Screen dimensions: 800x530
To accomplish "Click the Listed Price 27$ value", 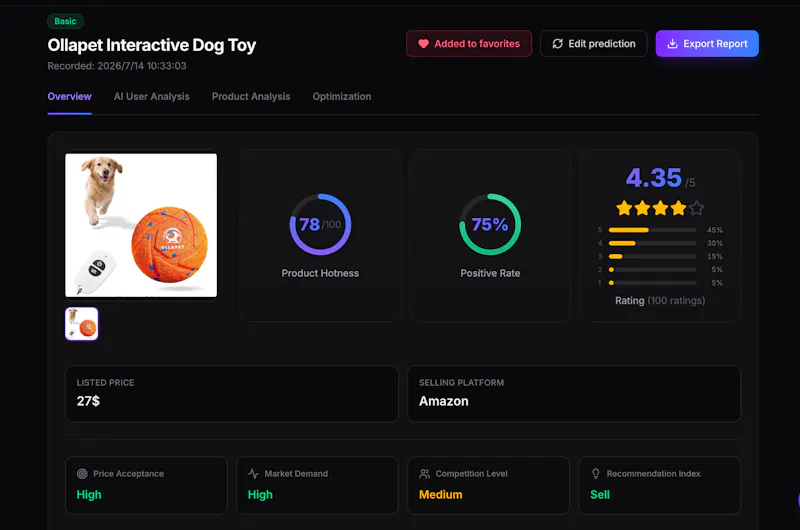I will click(88, 401).
